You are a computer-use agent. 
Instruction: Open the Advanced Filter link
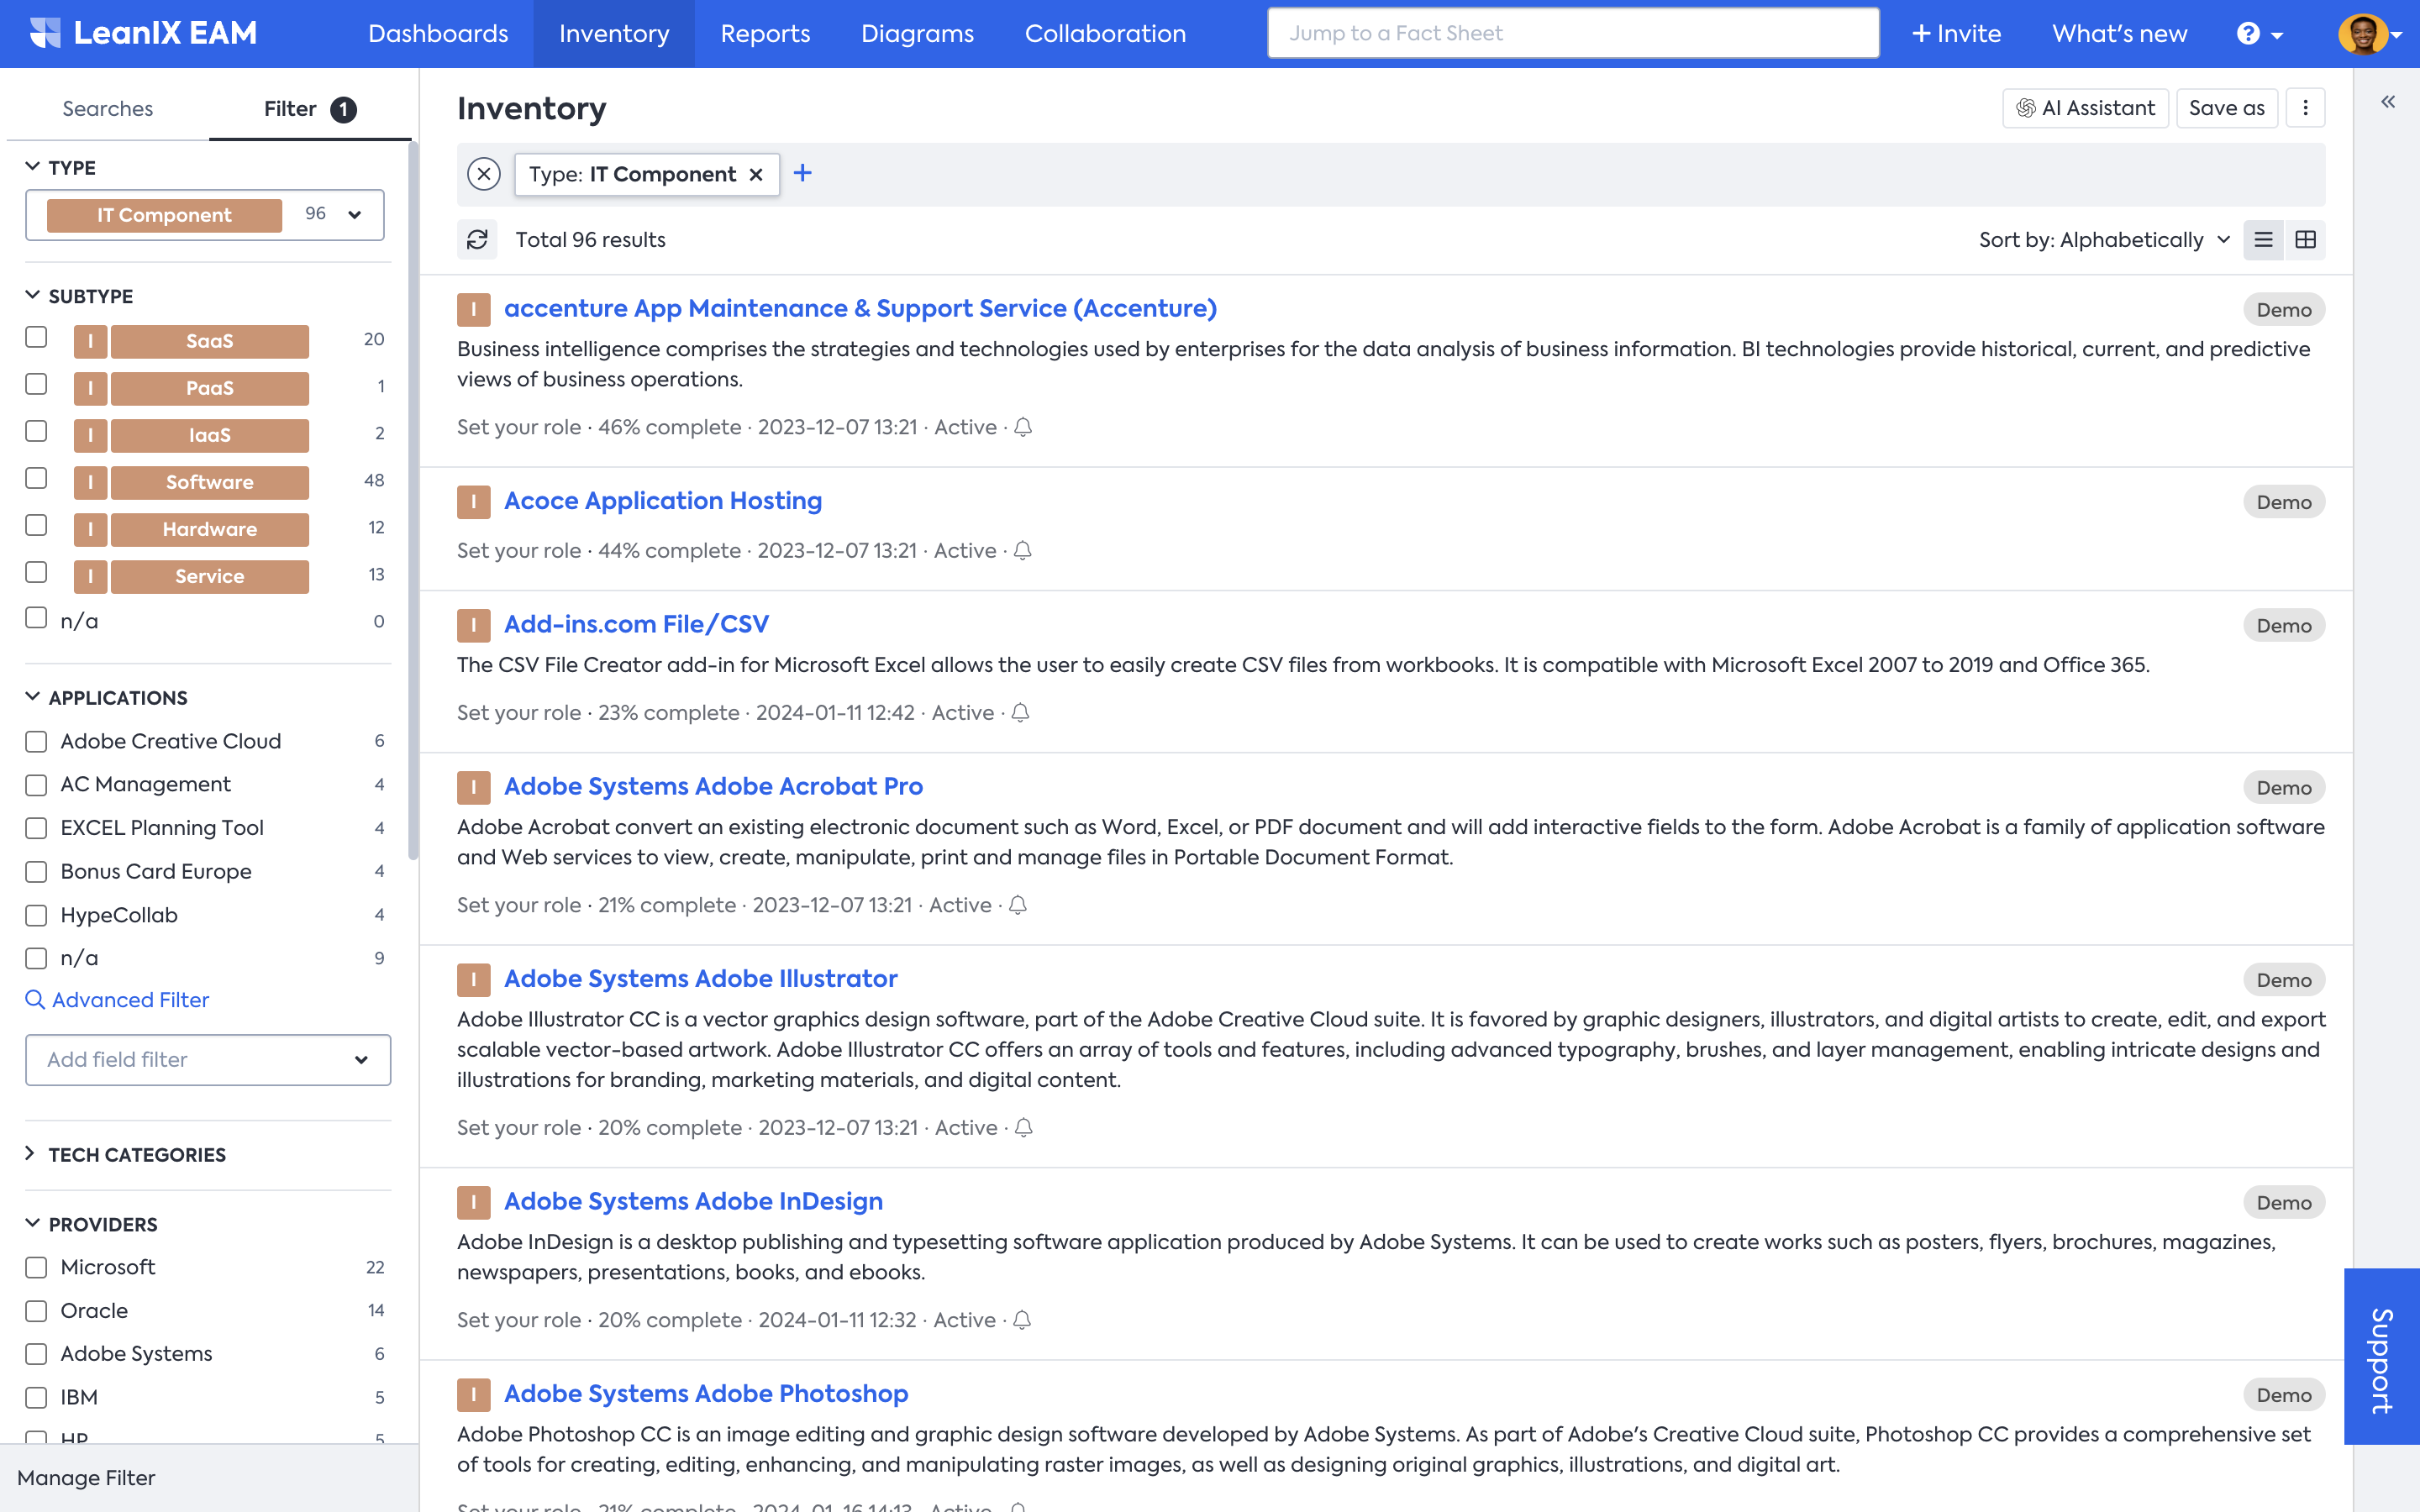pyautogui.click(x=130, y=1000)
